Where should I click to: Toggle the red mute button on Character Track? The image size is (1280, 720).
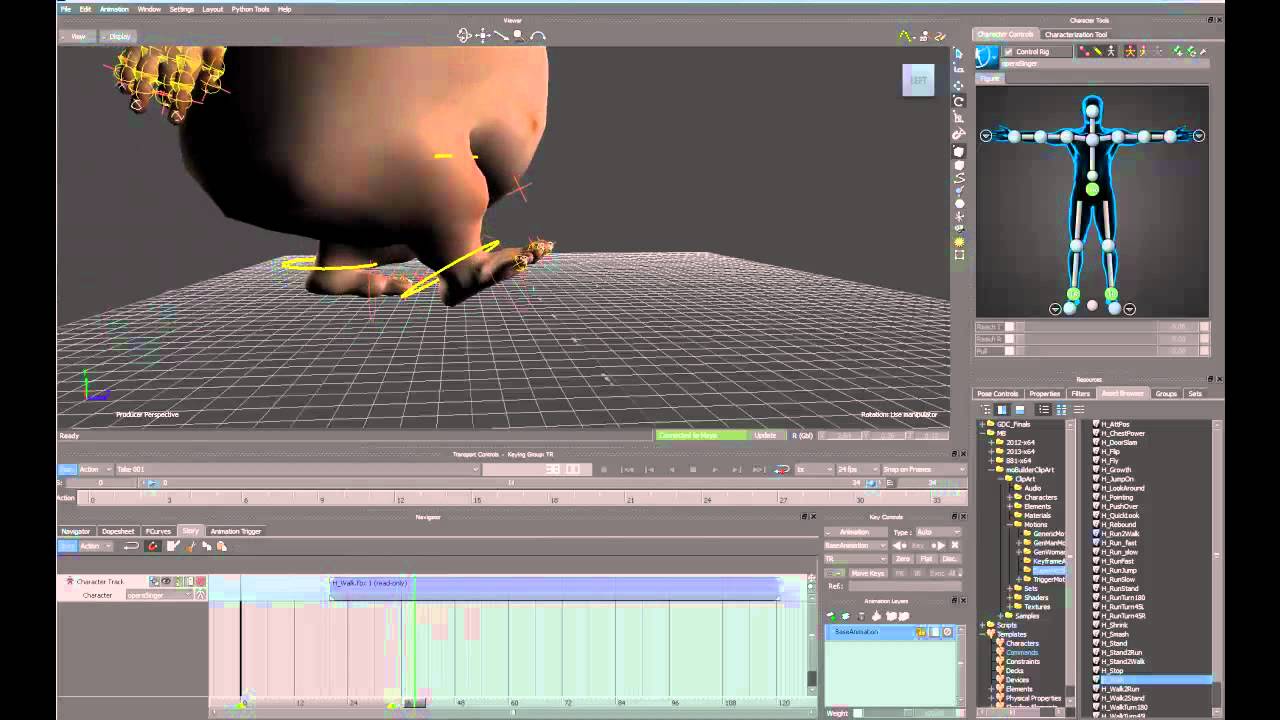click(x=201, y=581)
